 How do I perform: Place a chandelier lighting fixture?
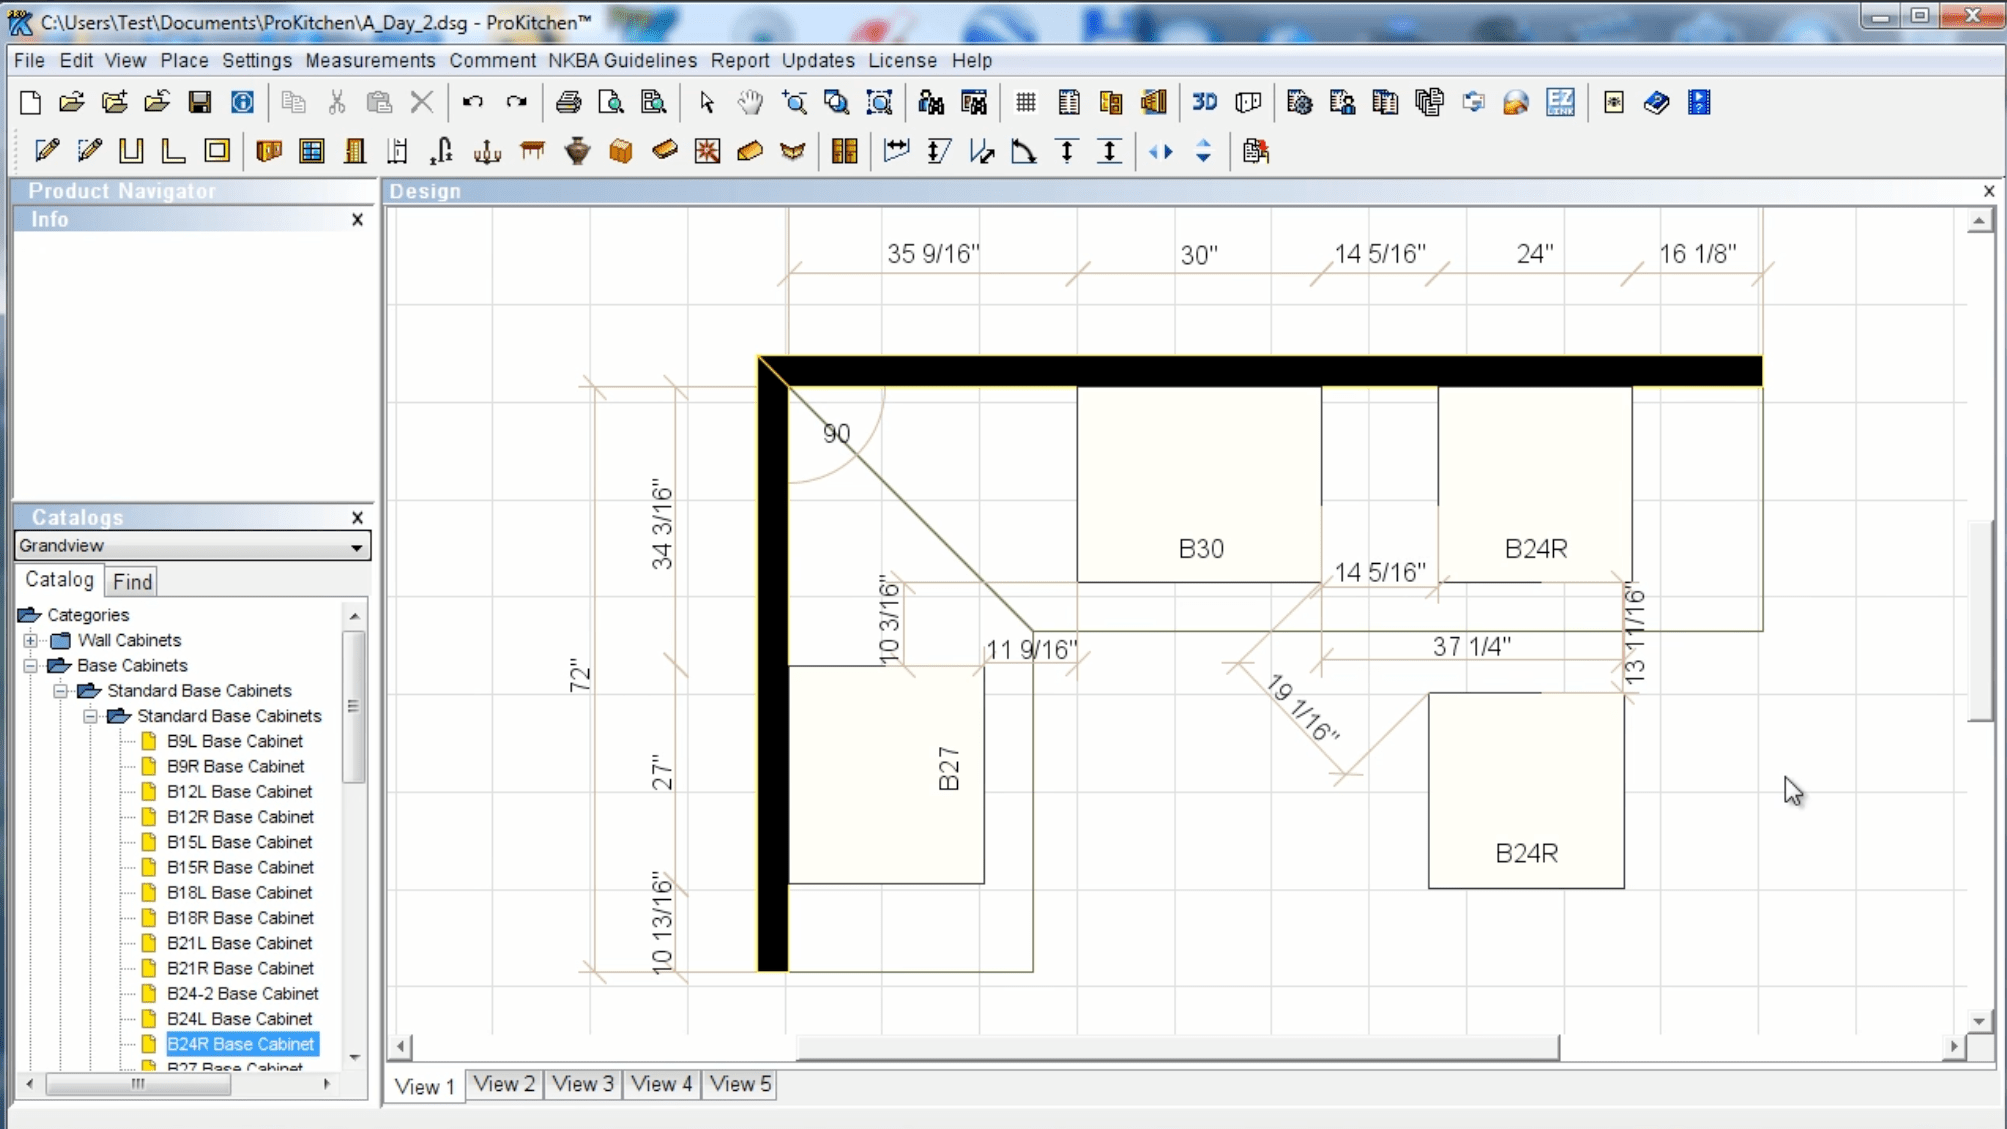(487, 151)
